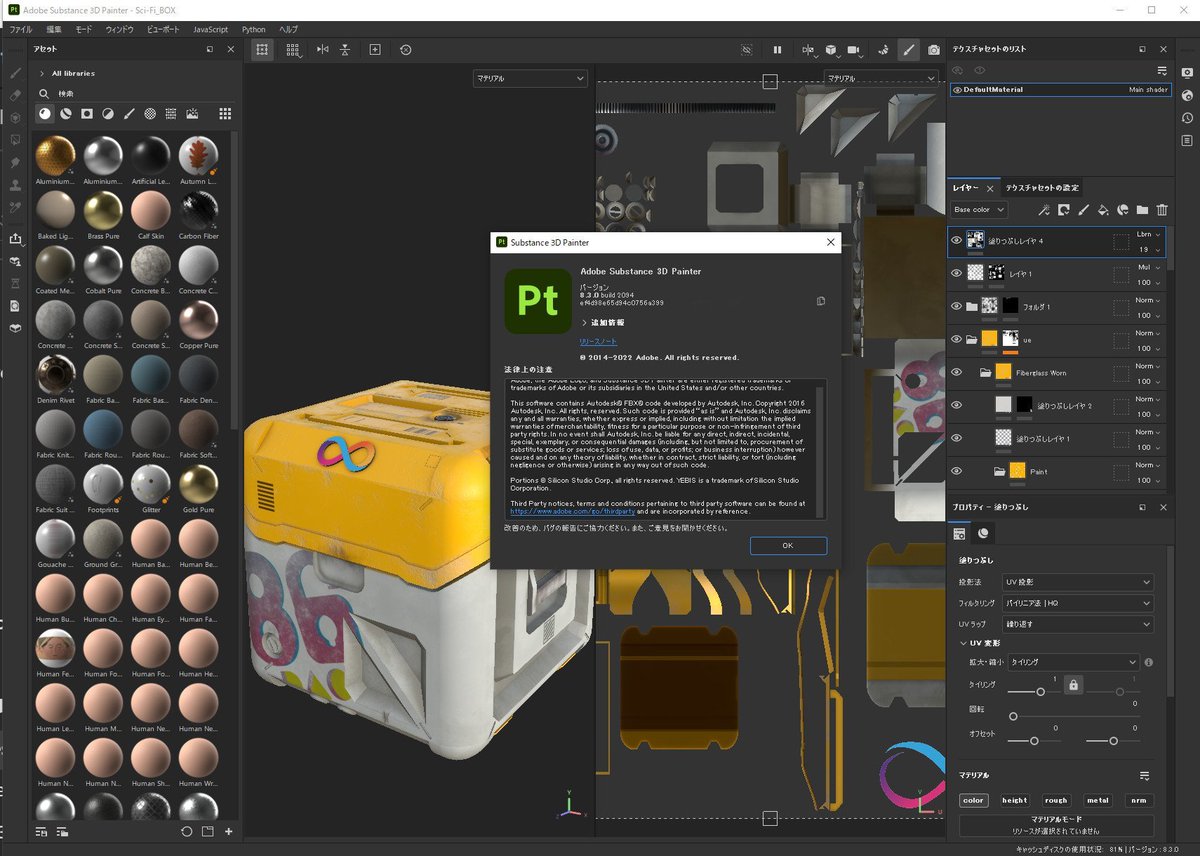
Task: Toggle visibility of フォルダ 1
Action: point(956,306)
